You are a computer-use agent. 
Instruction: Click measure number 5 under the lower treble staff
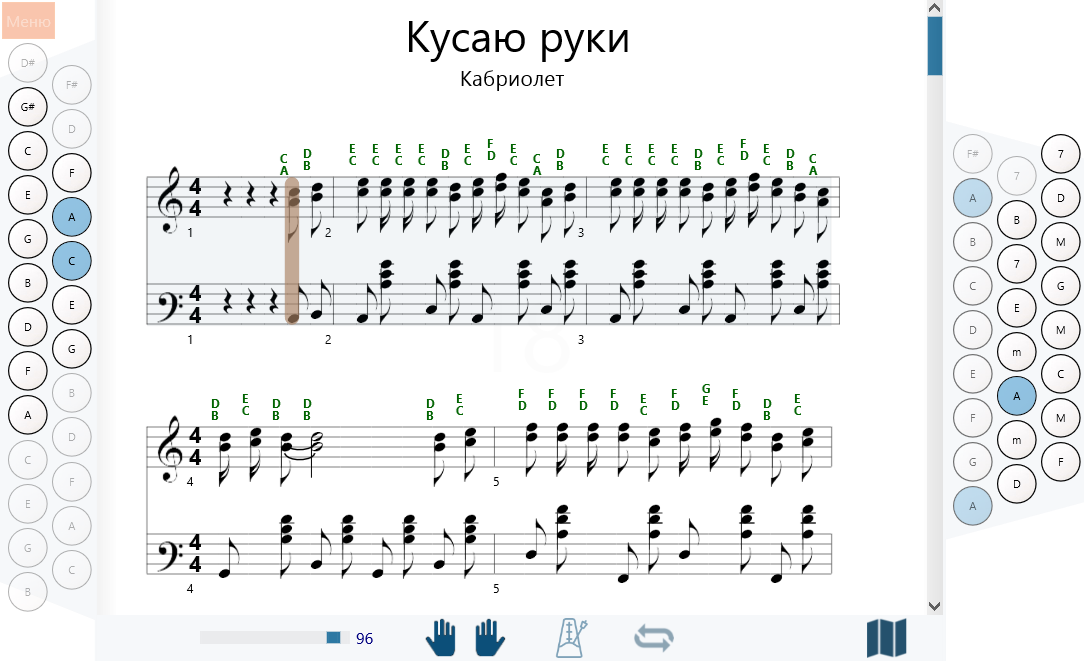point(496,482)
